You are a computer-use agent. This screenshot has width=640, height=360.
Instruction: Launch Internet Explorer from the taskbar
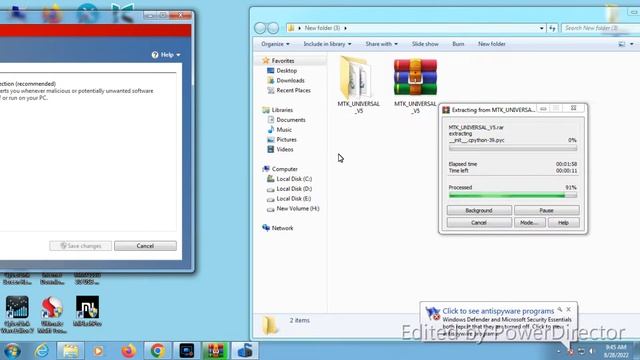click(41, 351)
